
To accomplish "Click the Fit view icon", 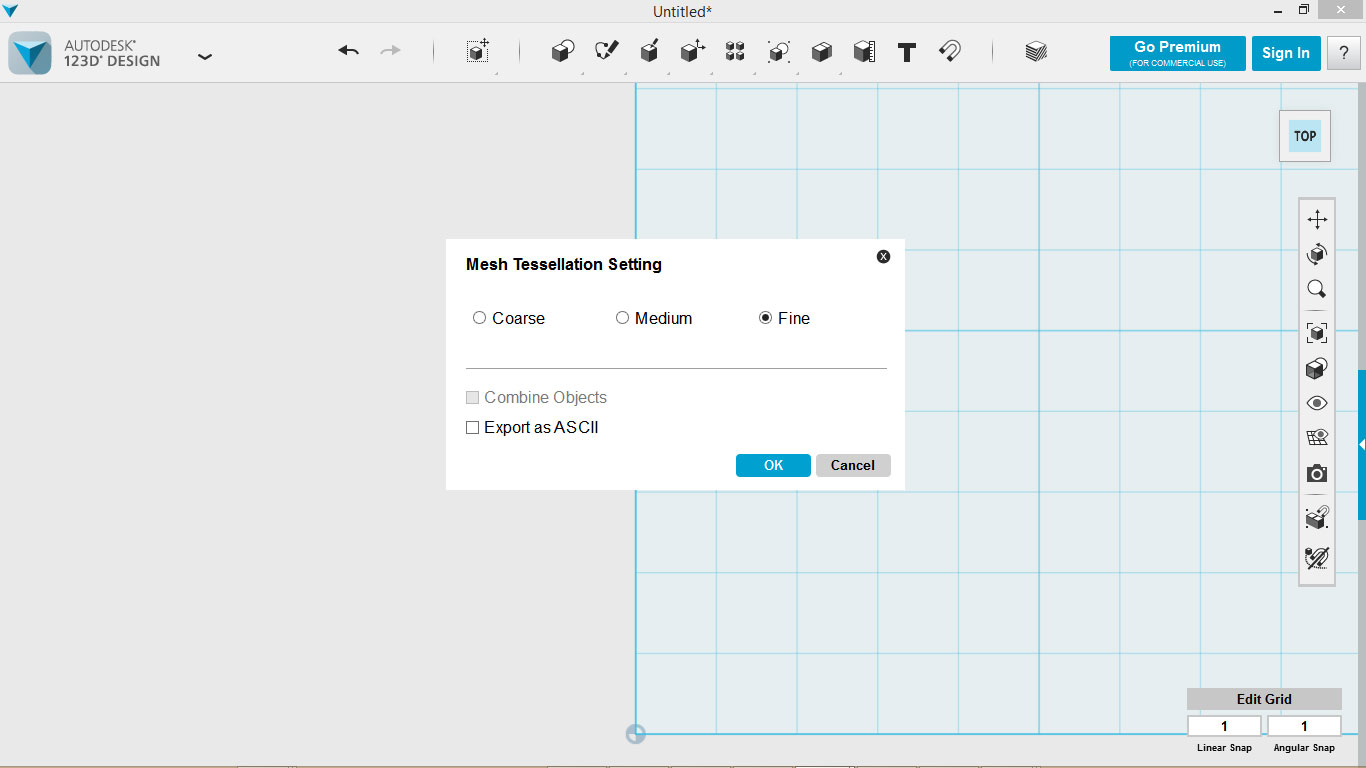I will pyautogui.click(x=1317, y=333).
